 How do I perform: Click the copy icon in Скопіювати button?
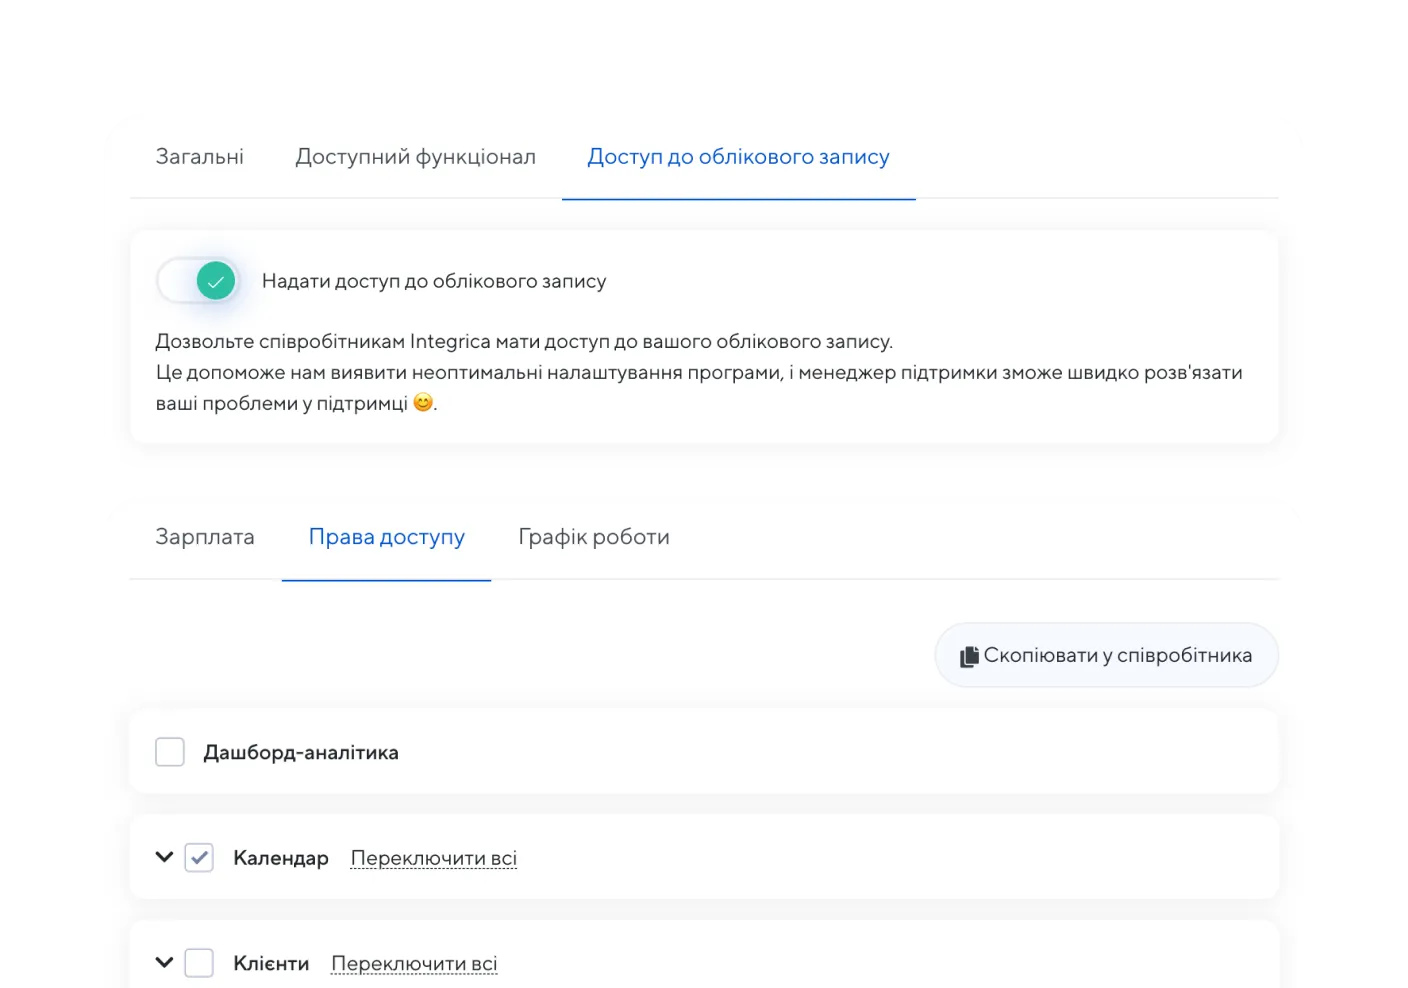tap(969, 657)
